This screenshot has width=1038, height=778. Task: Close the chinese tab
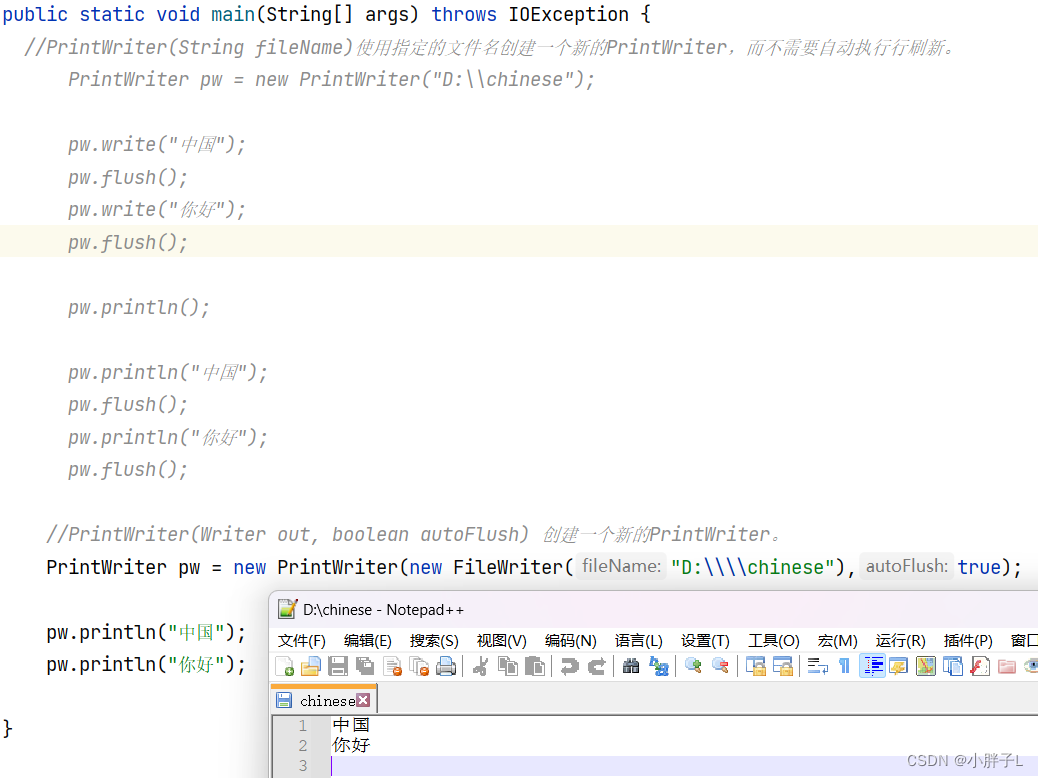coord(364,700)
